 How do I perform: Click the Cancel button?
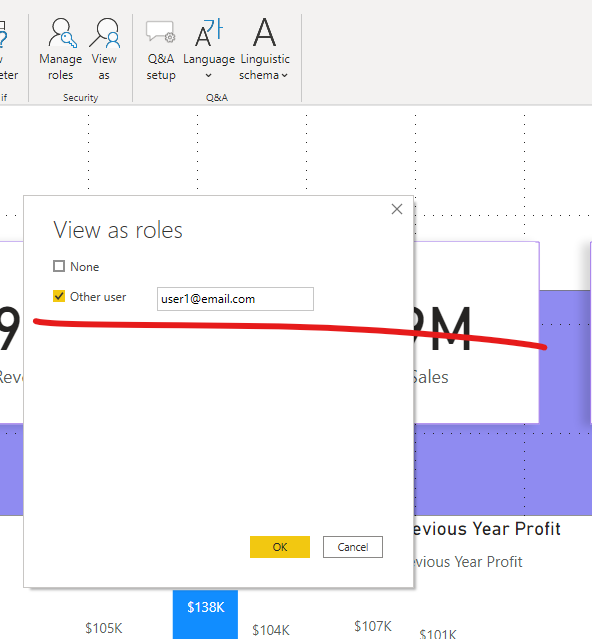click(353, 547)
